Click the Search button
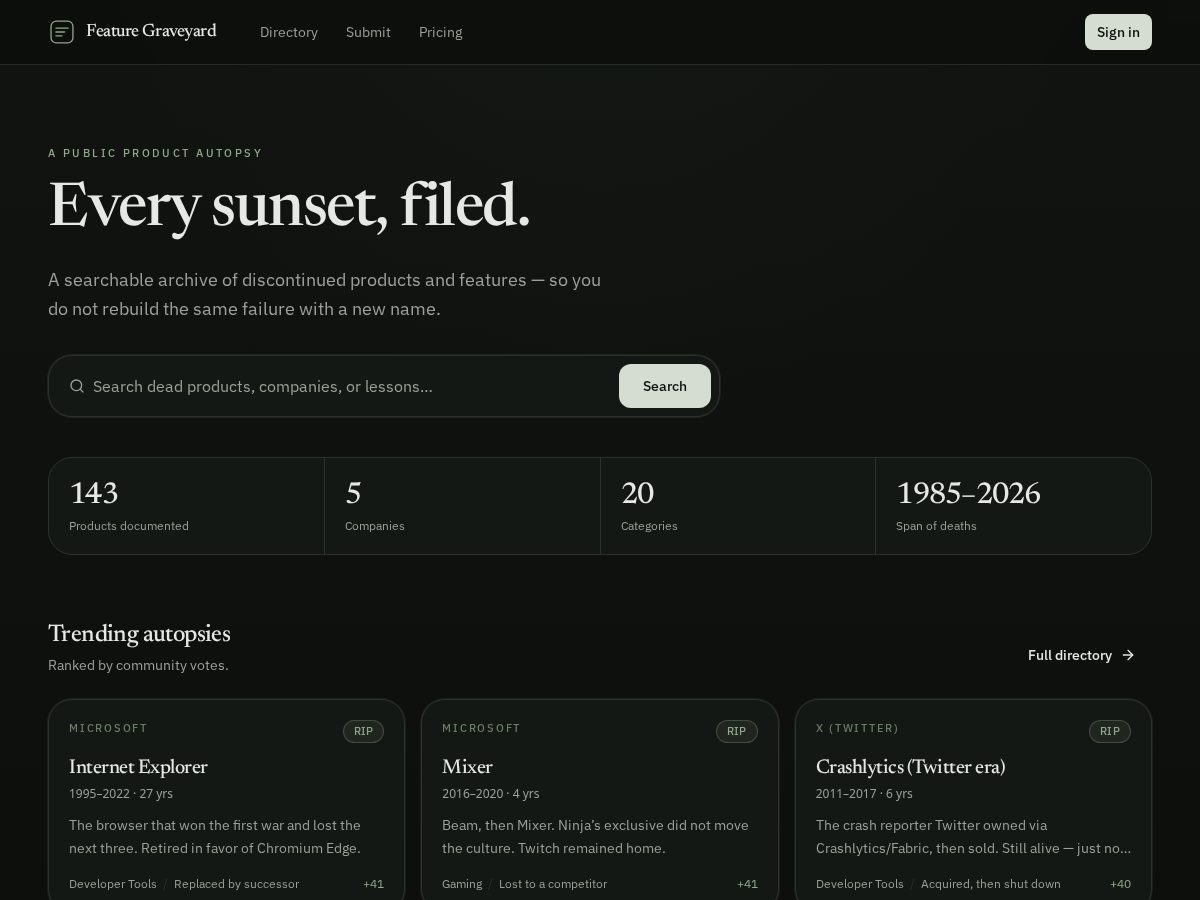Screen dimensions: 1200x900 pos(665,386)
